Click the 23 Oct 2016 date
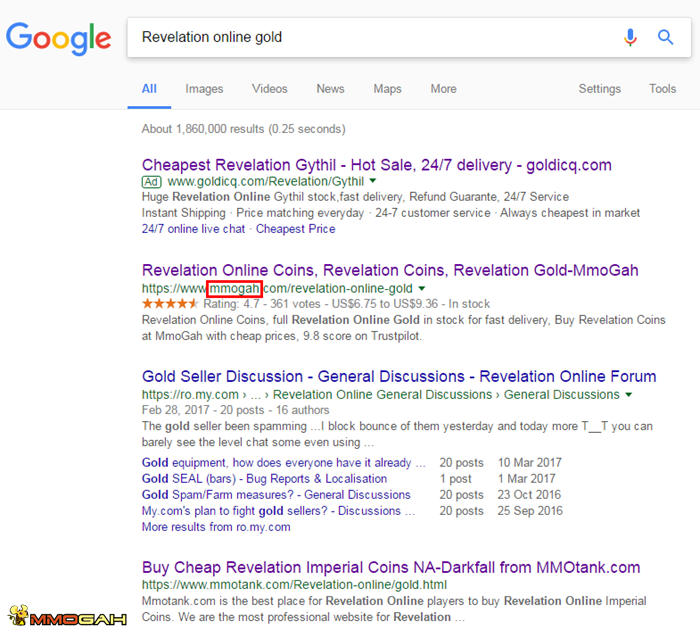Screen dimensions: 700x638 [x=529, y=495]
